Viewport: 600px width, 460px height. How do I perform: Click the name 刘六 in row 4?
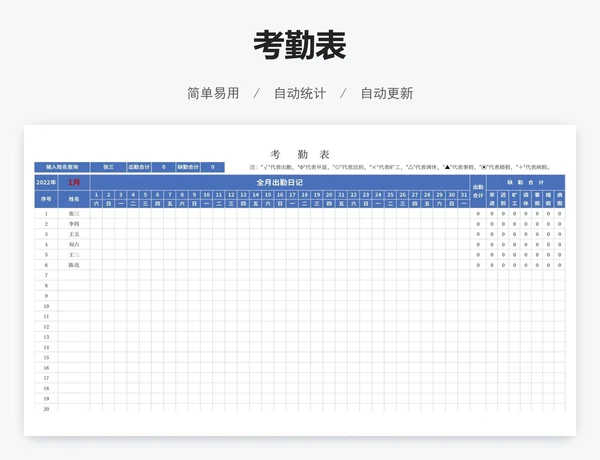coord(74,245)
